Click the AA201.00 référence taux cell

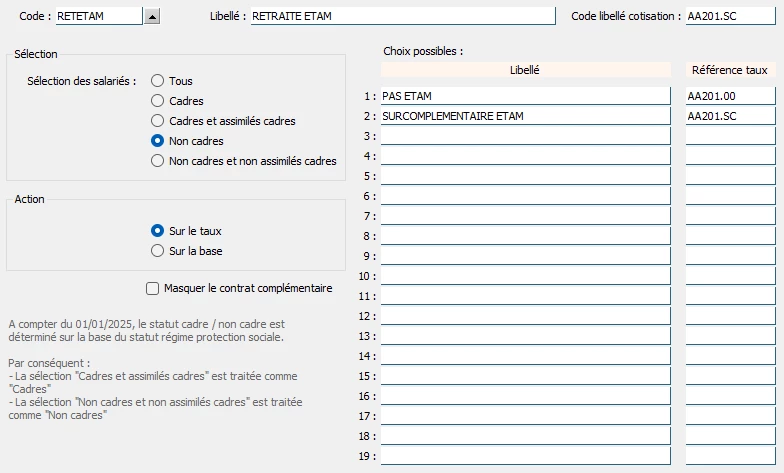730,96
